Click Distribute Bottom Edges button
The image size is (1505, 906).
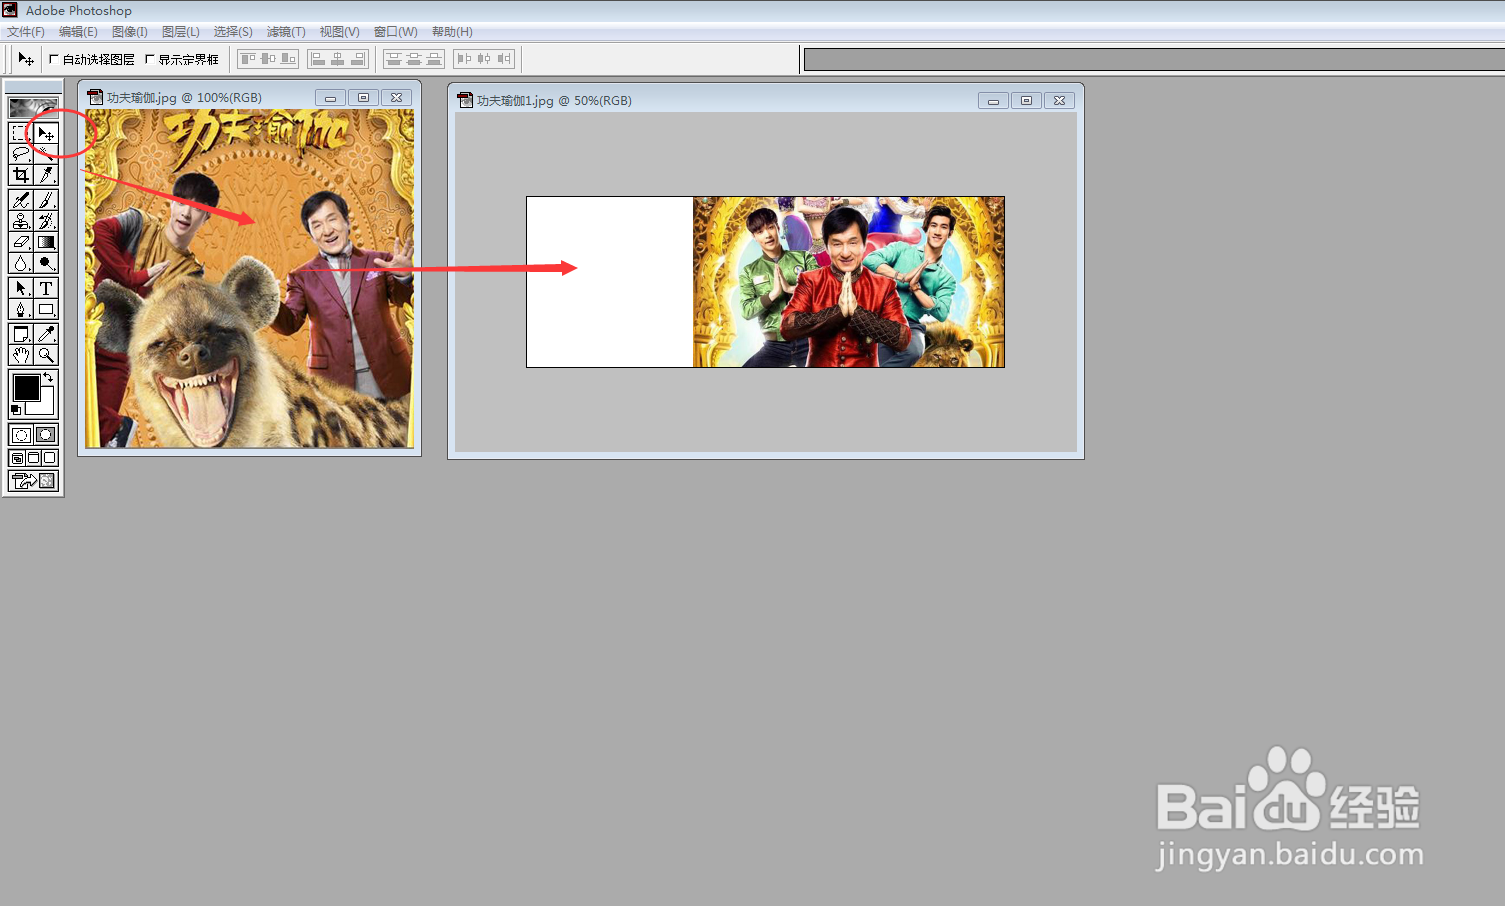coord(434,59)
